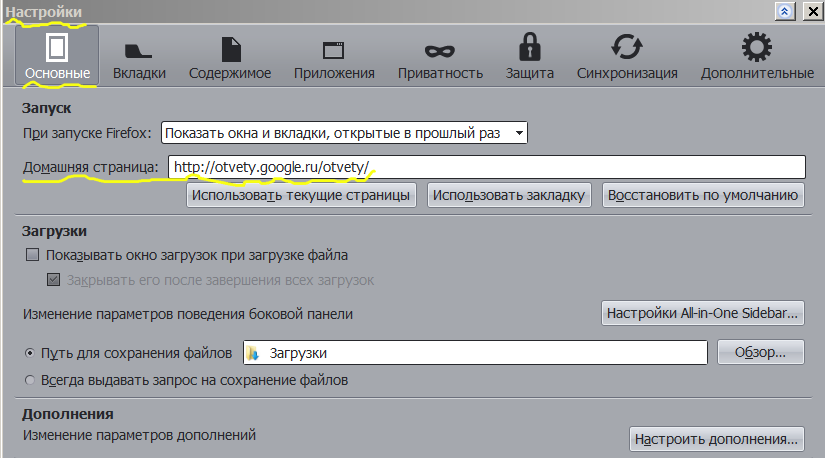The width and height of the screenshot is (825, 458).
Task: Click the Дополнения section heading
Action: coord(67,414)
